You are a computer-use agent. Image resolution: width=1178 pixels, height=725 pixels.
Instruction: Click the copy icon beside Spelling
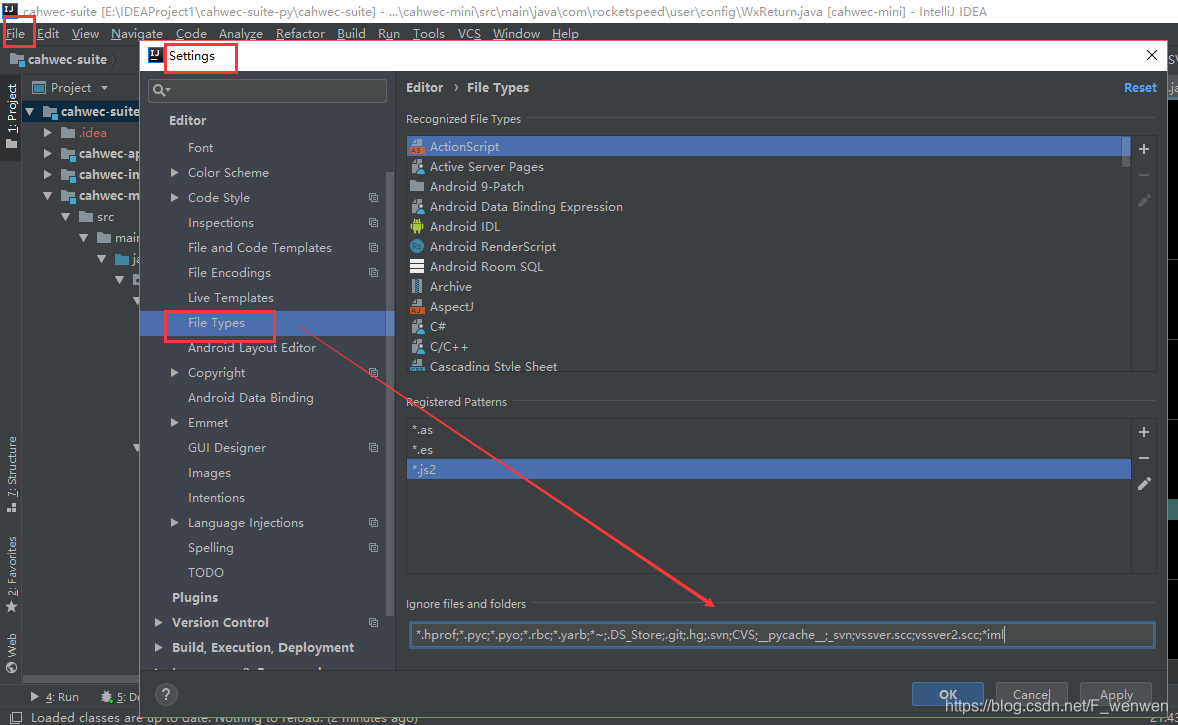(x=373, y=548)
